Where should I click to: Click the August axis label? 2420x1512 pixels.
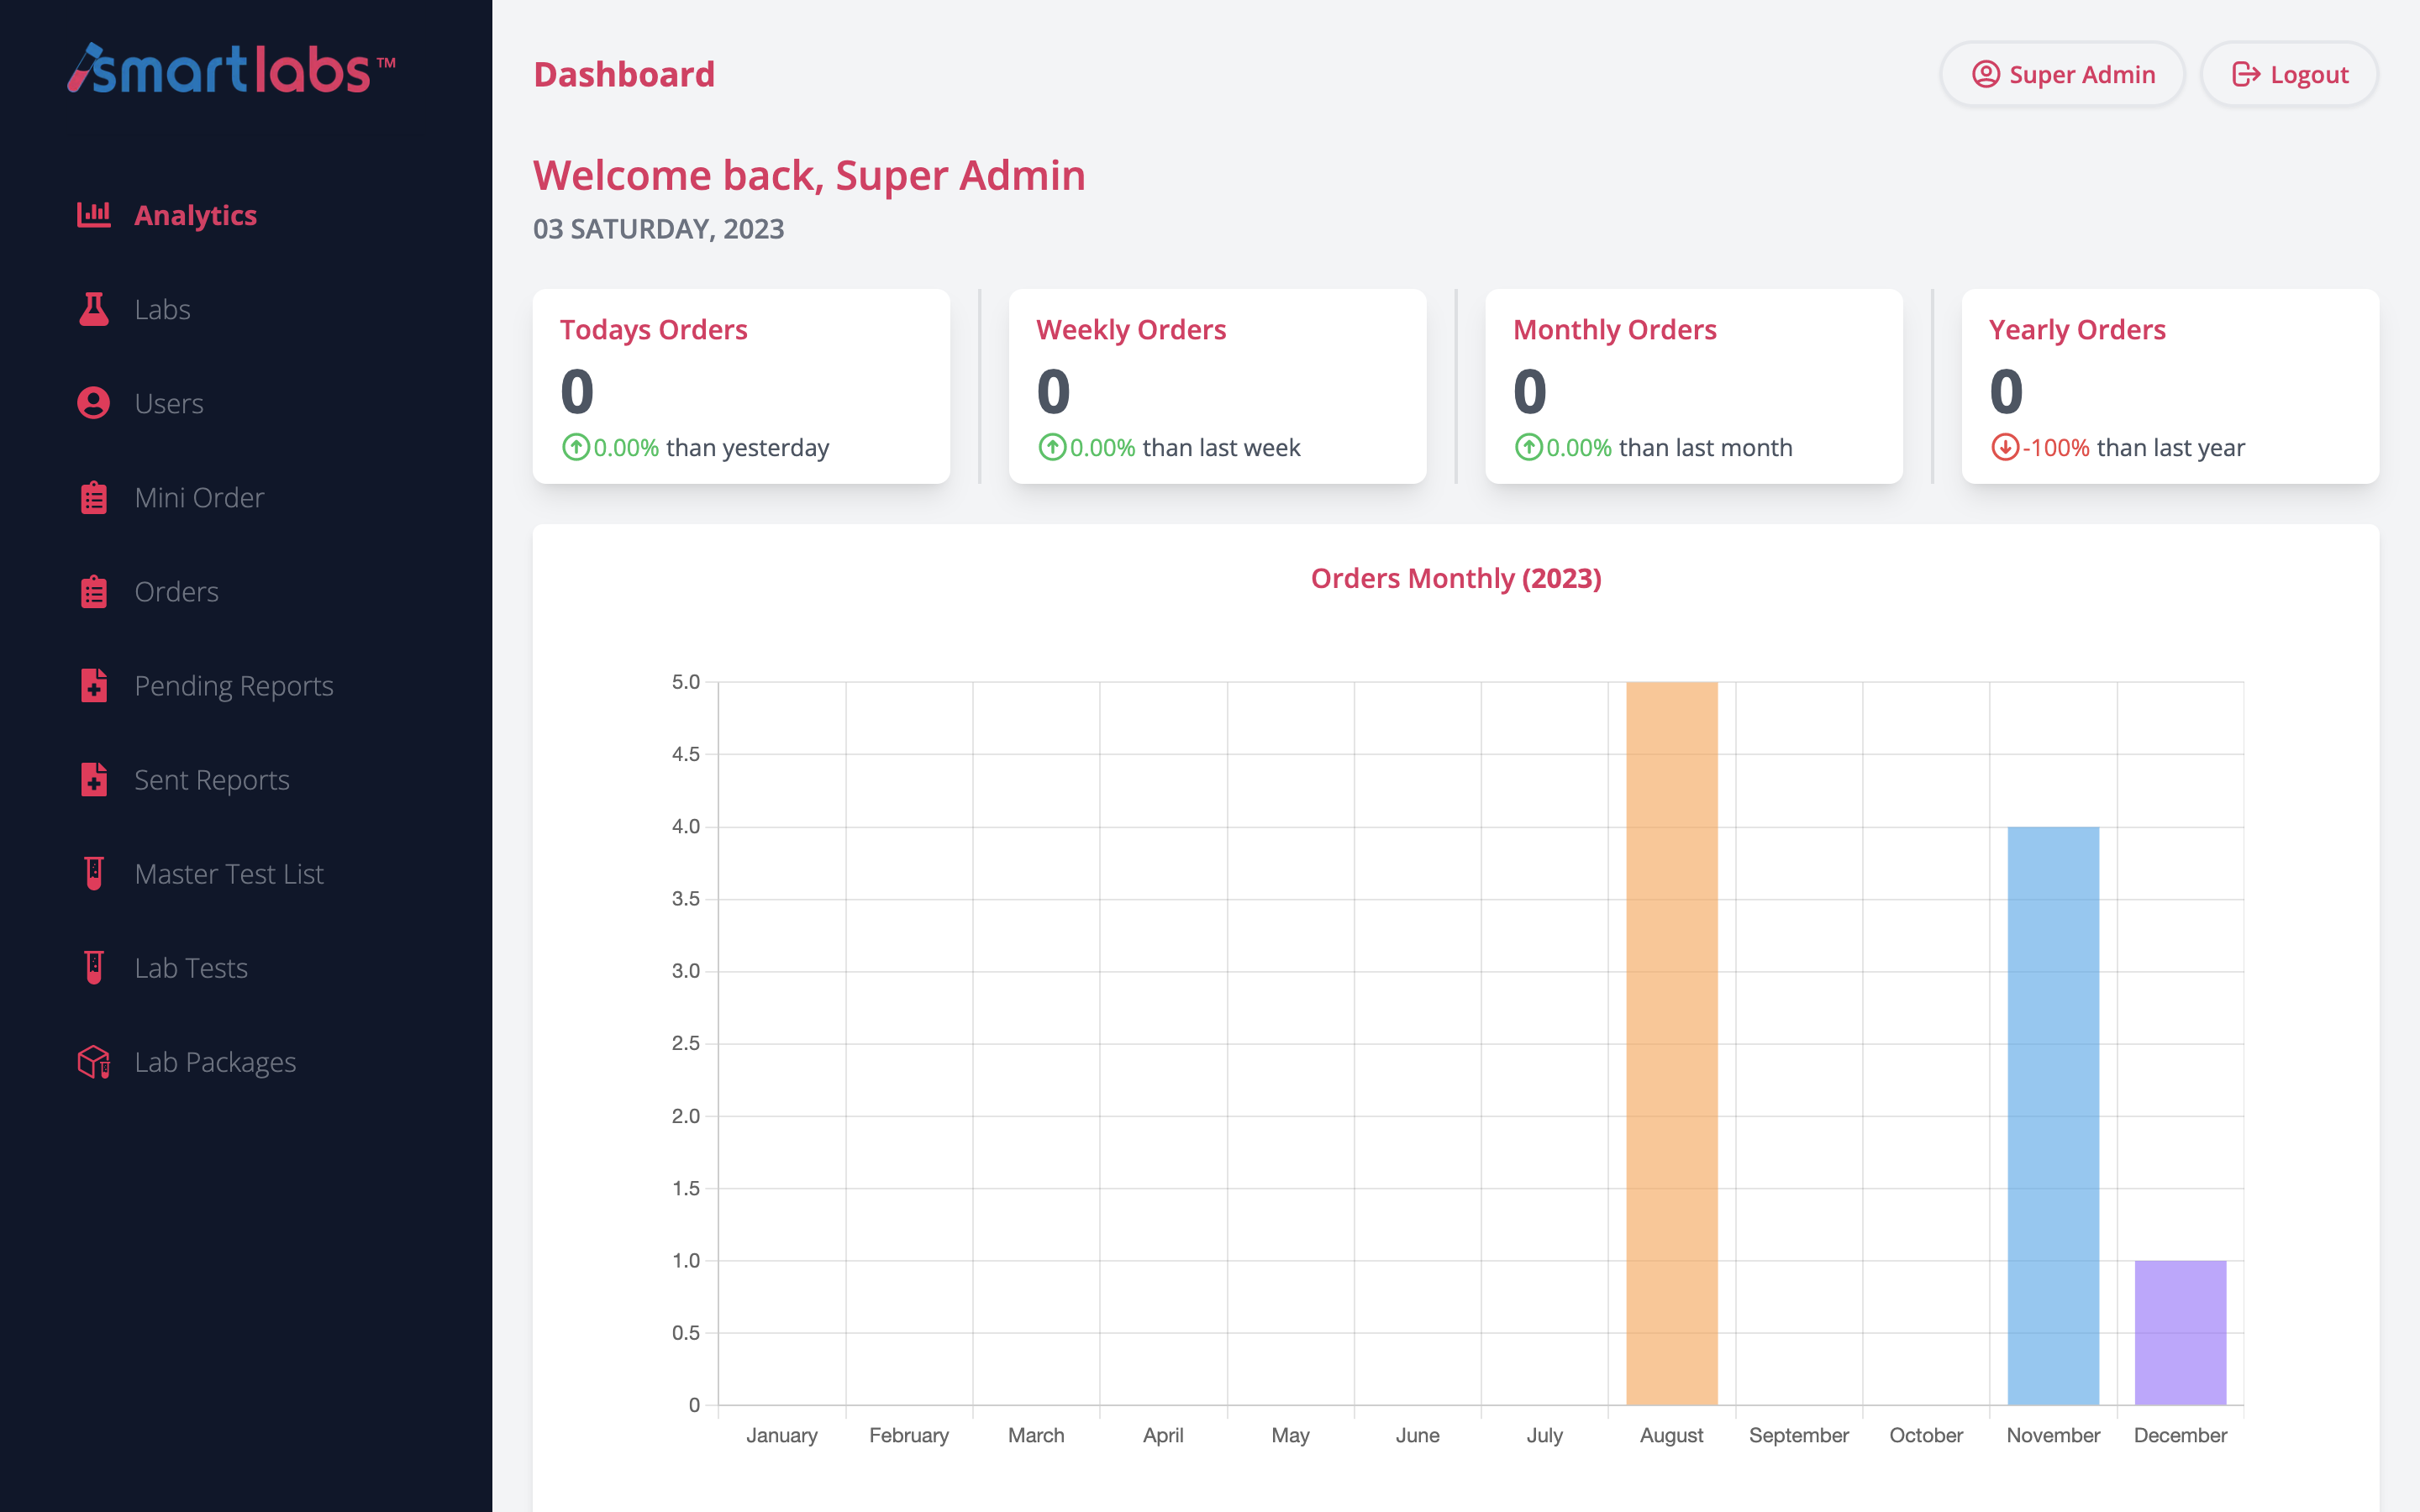1671,1435
